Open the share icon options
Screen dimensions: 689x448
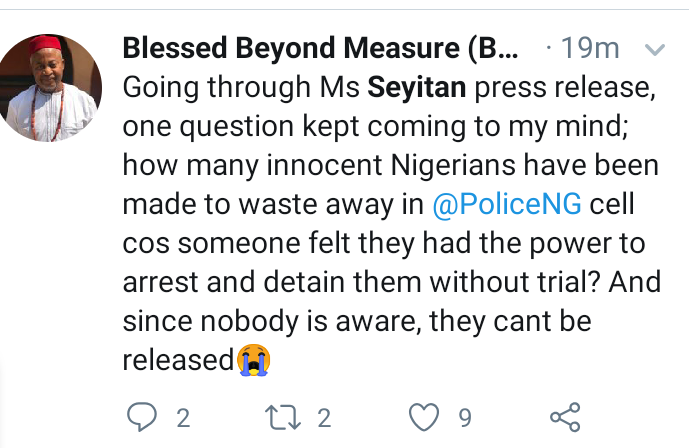click(565, 415)
